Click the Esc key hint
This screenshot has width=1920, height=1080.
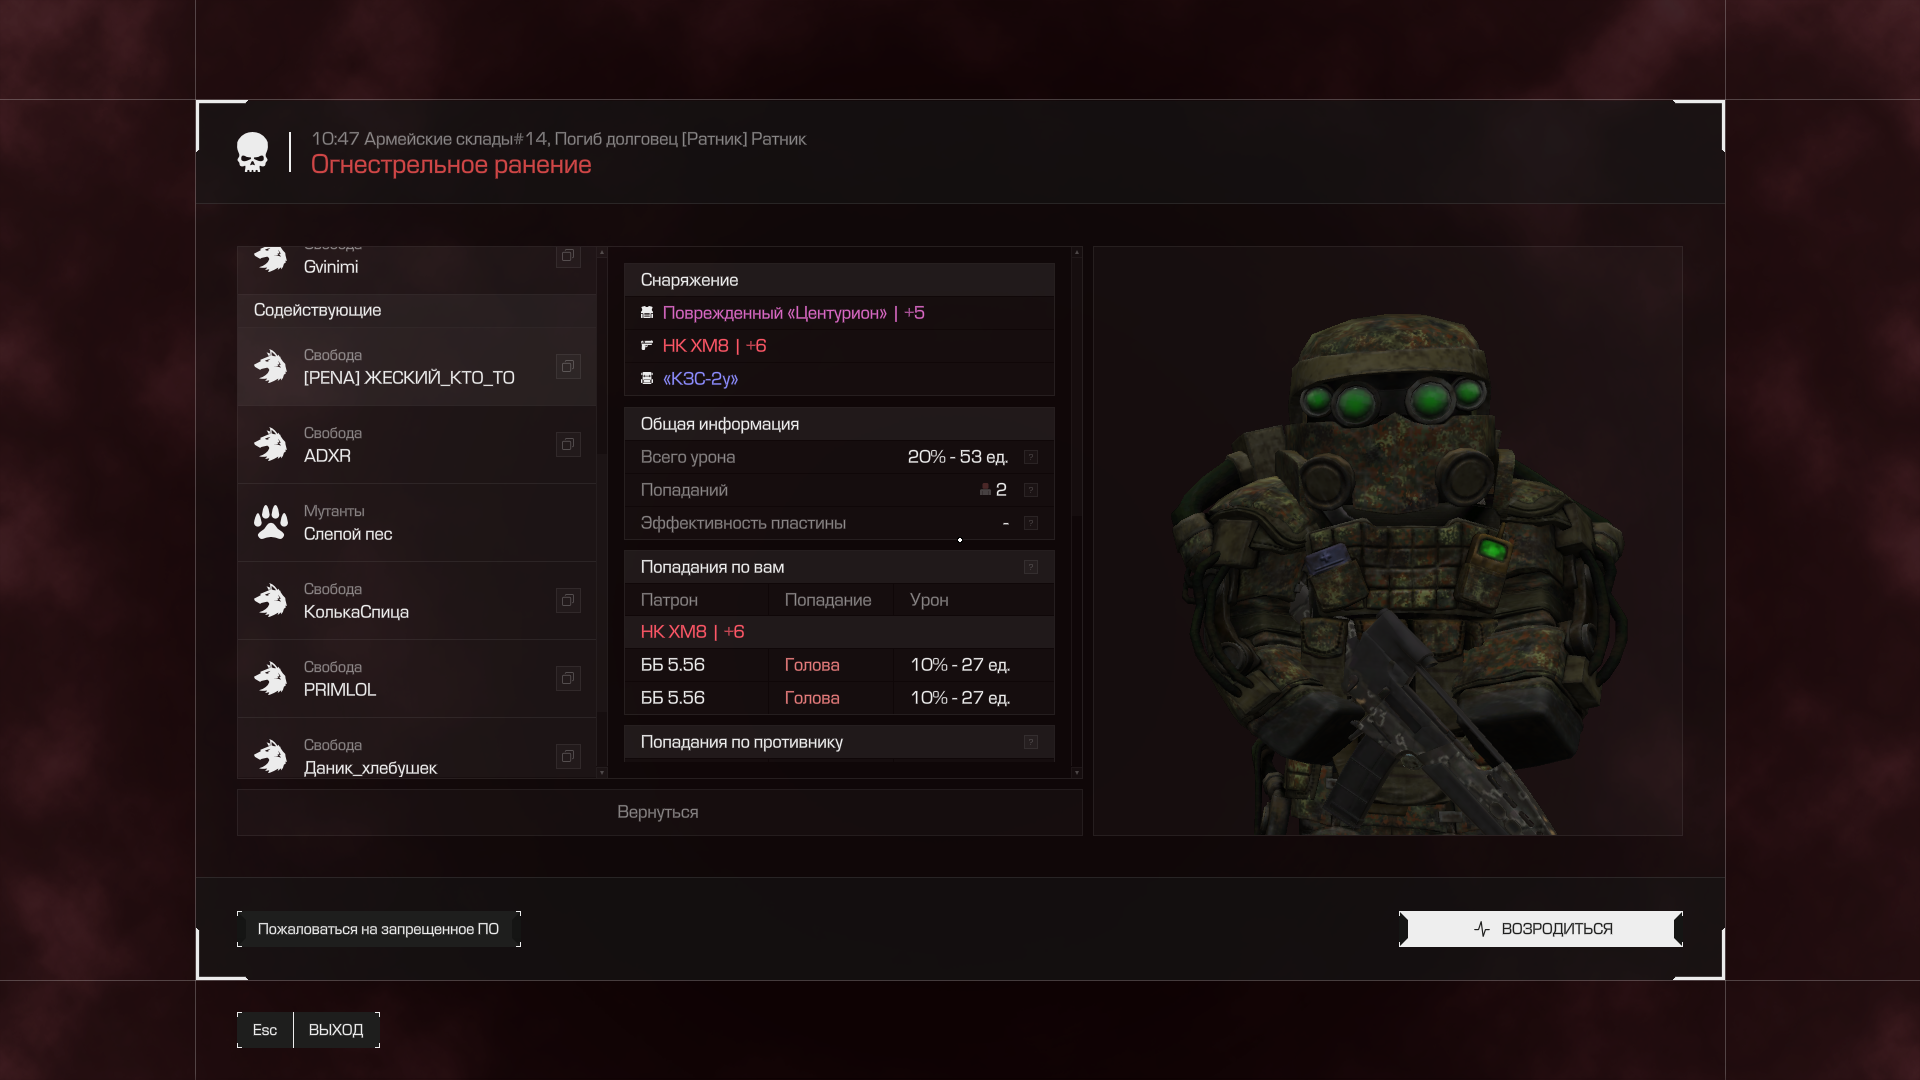(x=265, y=1030)
